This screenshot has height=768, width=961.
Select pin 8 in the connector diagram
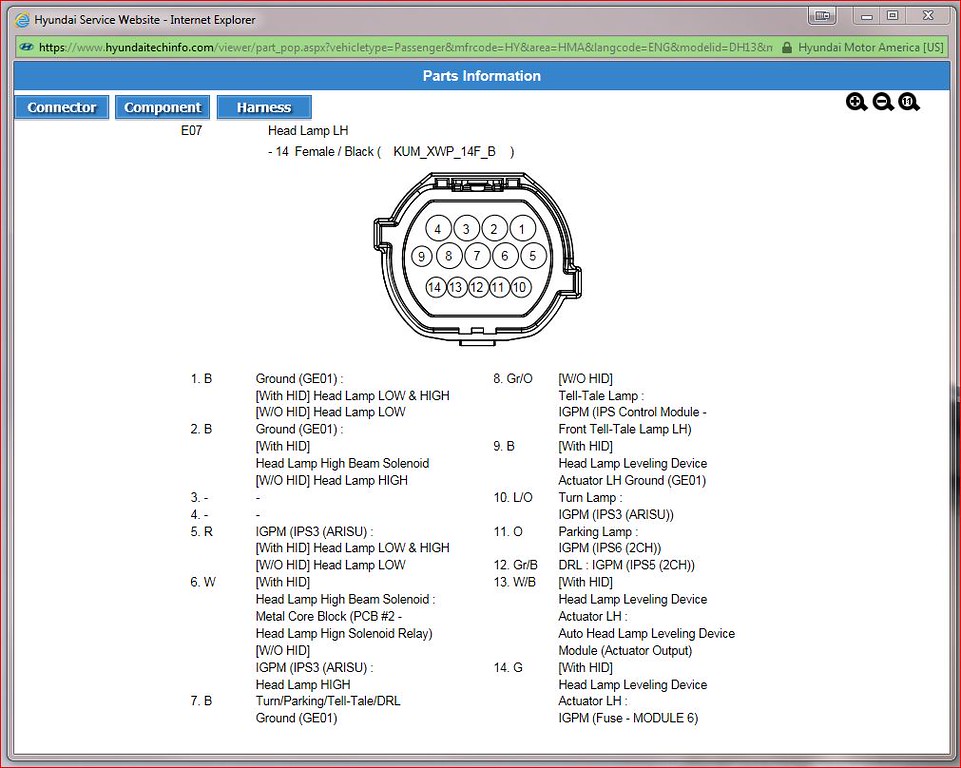(449, 256)
